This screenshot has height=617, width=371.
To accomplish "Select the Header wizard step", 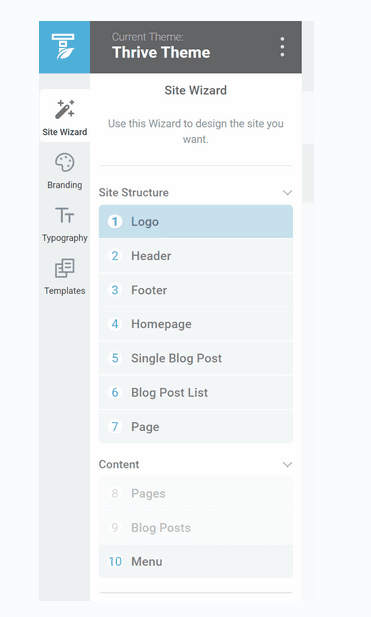I will click(x=196, y=256).
